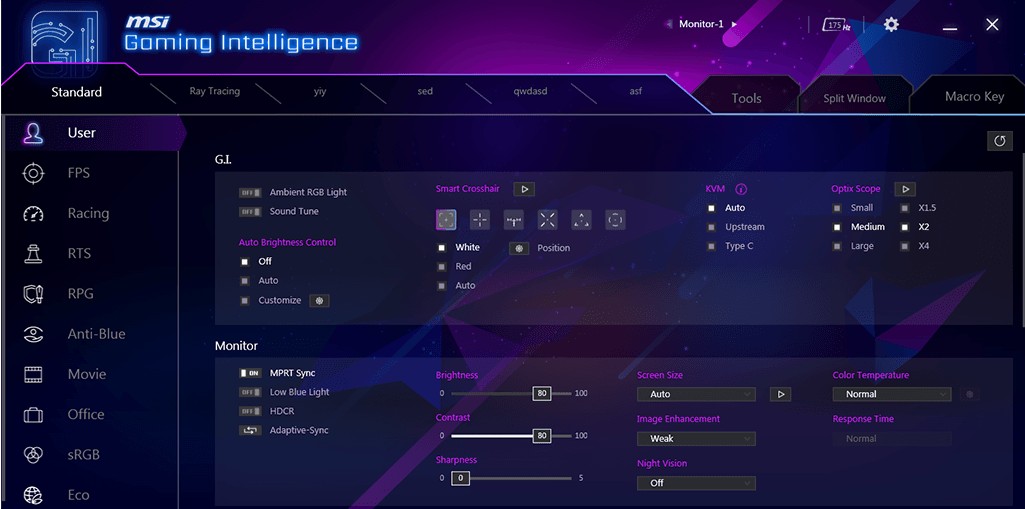Pick the RPG shield icon
Image resolution: width=1025 pixels, height=509 pixels.
tap(33, 294)
